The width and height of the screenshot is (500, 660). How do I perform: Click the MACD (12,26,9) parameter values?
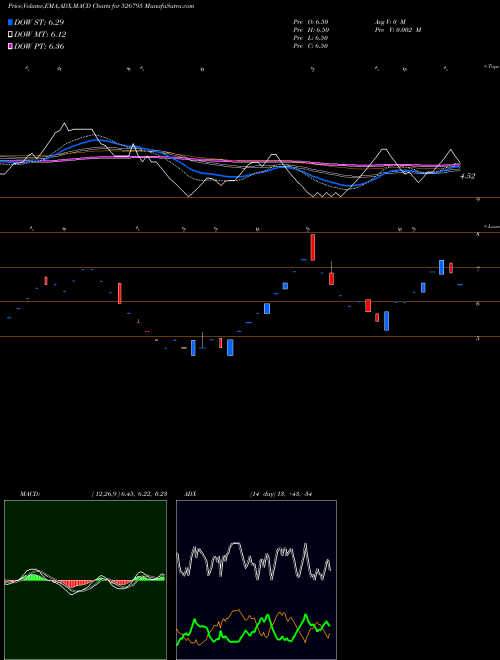pyautogui.click(x=130, y=494)
